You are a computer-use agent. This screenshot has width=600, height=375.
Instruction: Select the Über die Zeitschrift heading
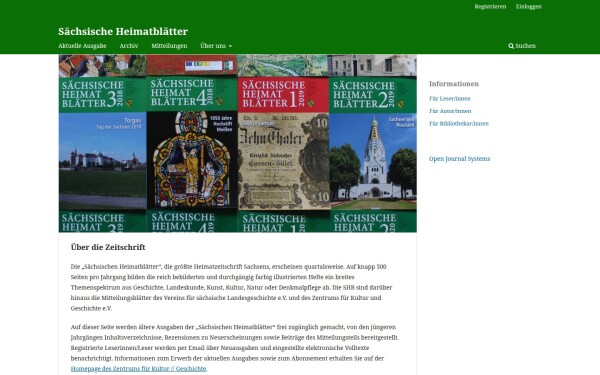click(x=108, y=247)
